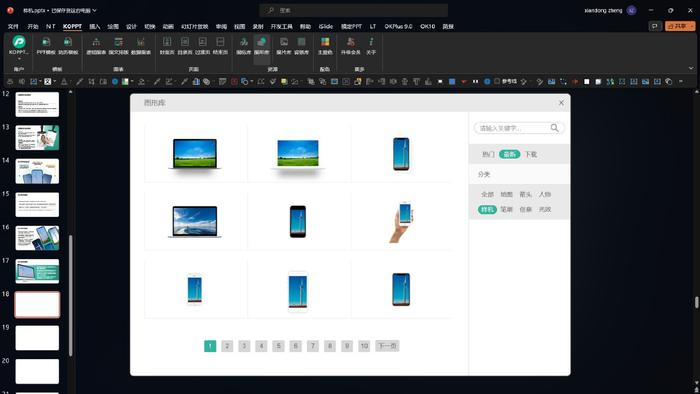Select slide 14 thumbnail
The image size is (700, 394).
click(37, 171)
